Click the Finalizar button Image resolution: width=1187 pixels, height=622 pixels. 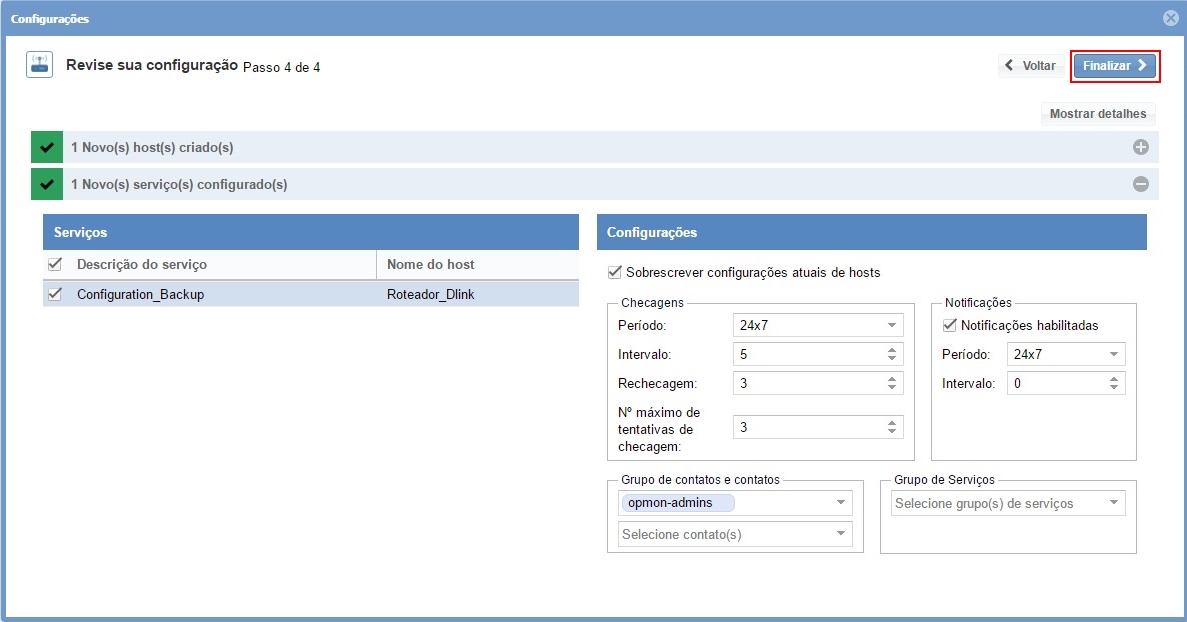tap(1114, 65)
